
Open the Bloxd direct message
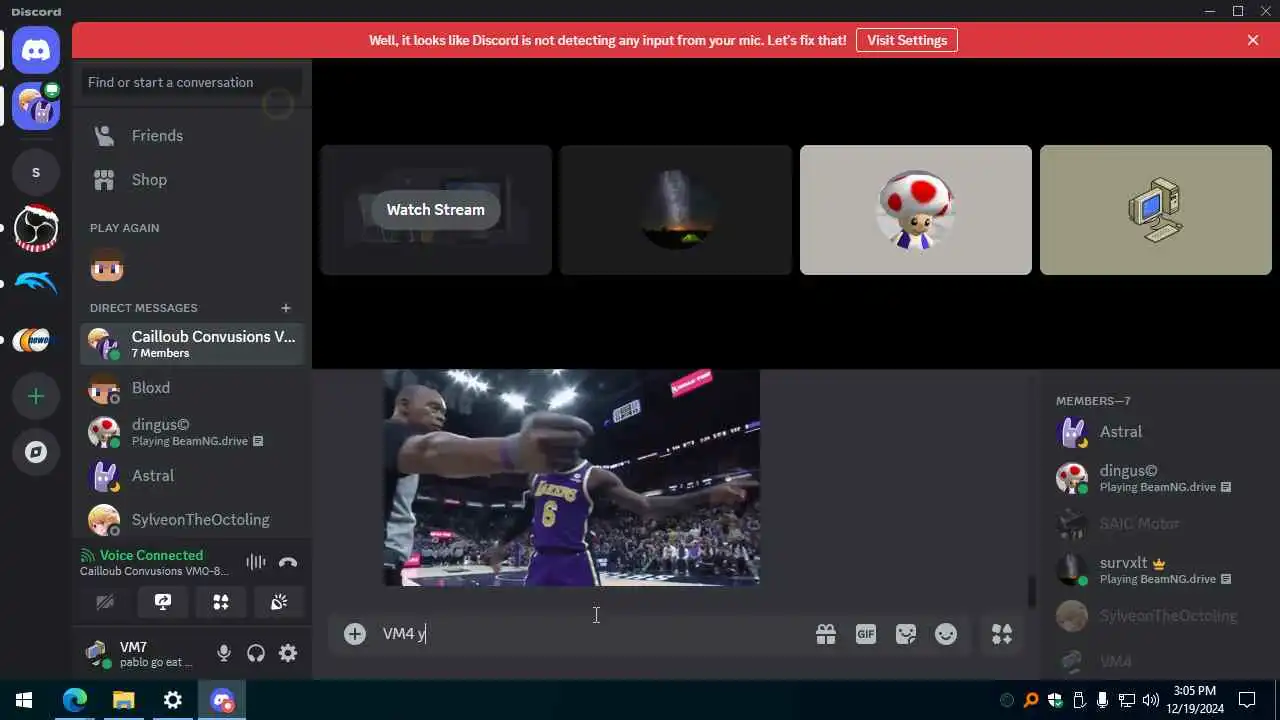[192, 388]
